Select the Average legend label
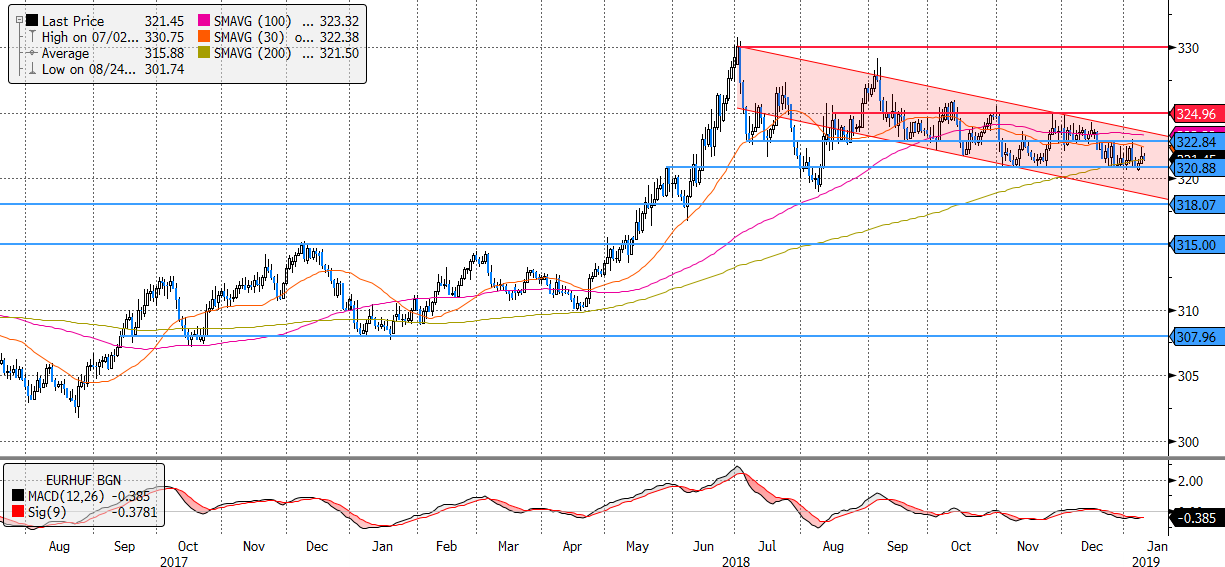 point(66,53)
